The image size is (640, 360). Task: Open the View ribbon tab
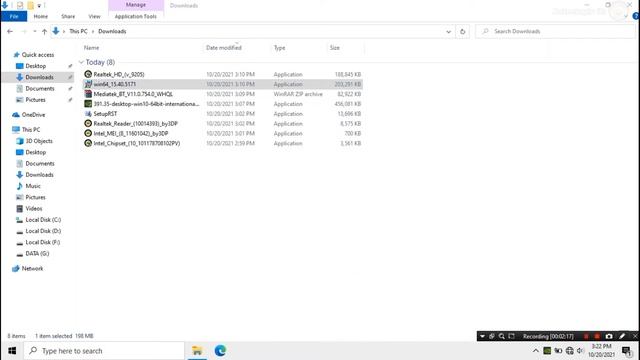94,16
